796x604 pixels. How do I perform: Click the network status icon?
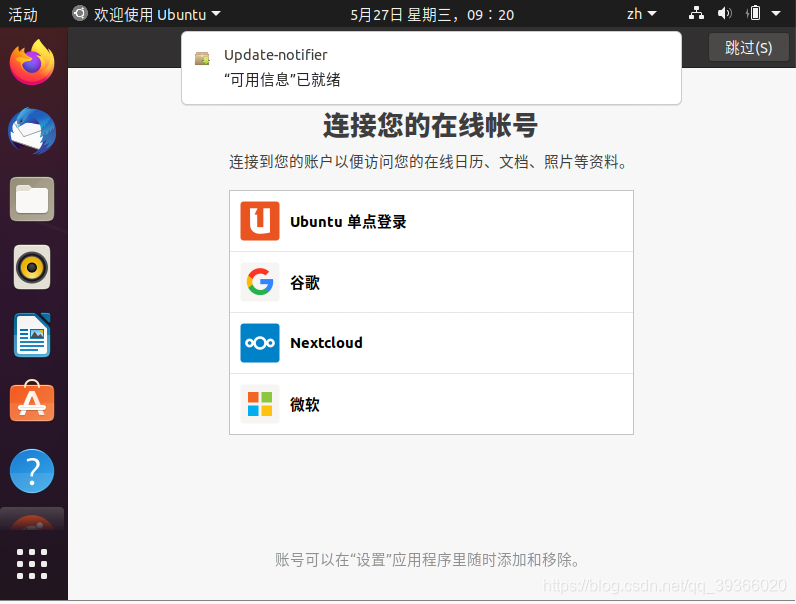point(696,14)
